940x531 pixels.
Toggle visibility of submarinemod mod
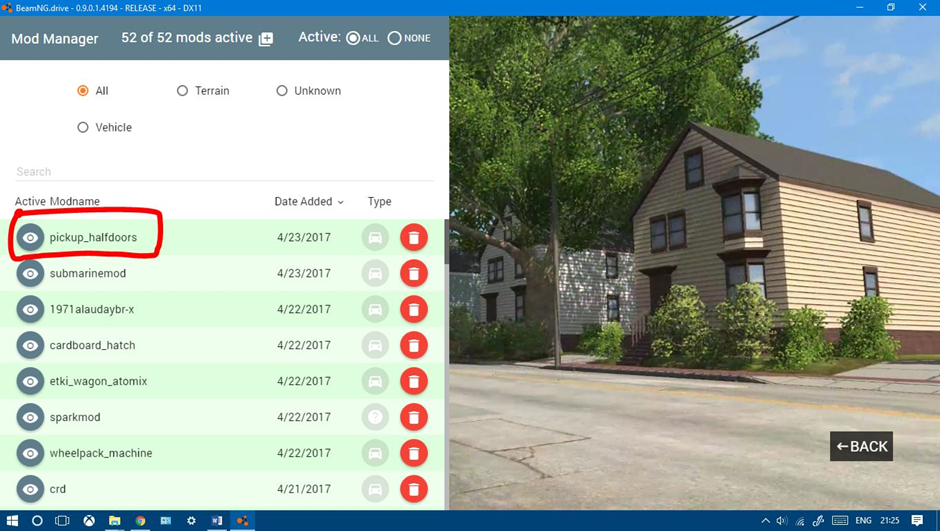click(x=30, y=273)
